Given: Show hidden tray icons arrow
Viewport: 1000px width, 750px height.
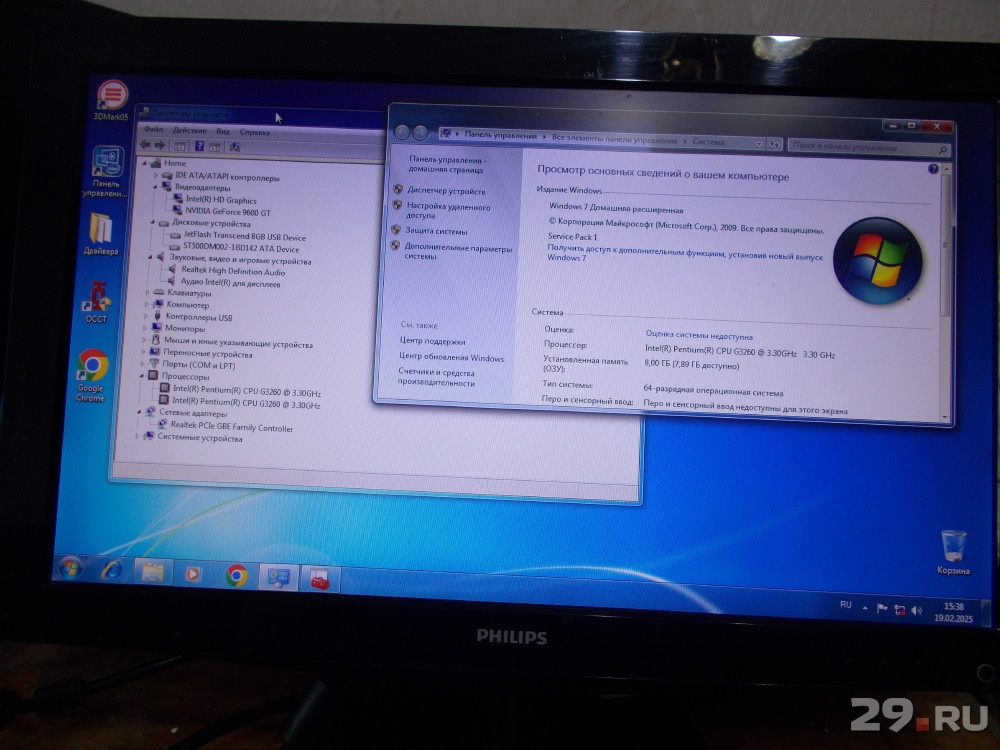Looking at the screenshot, I should pos(865,608).
